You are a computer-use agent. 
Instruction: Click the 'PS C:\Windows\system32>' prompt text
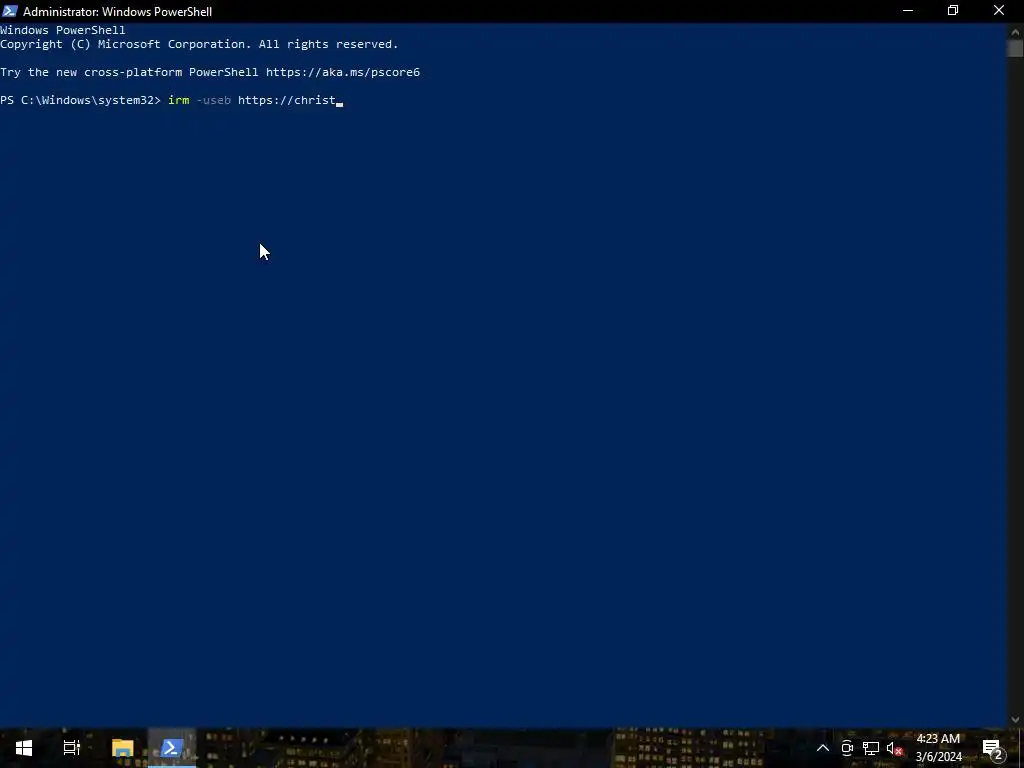80,100
